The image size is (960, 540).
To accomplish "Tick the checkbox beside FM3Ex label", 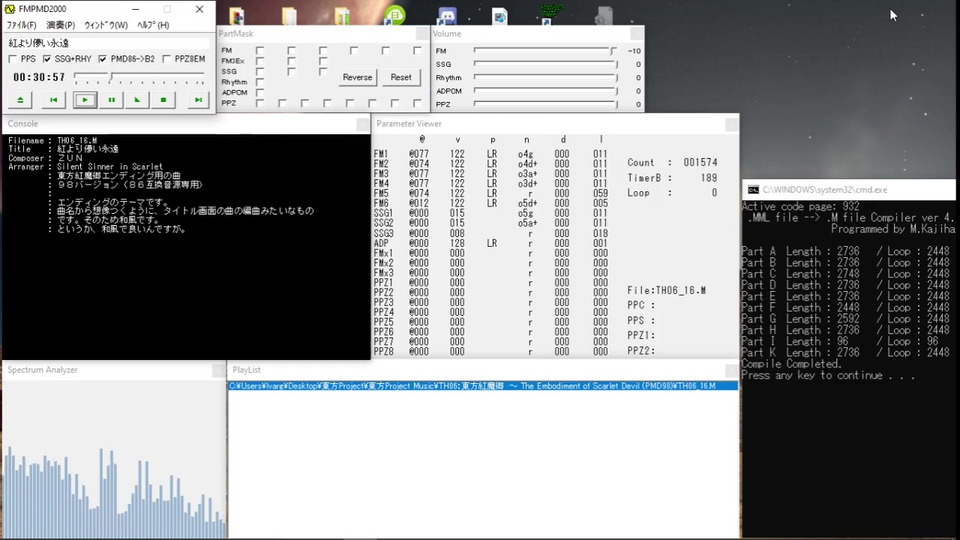I will coord(260,61).
